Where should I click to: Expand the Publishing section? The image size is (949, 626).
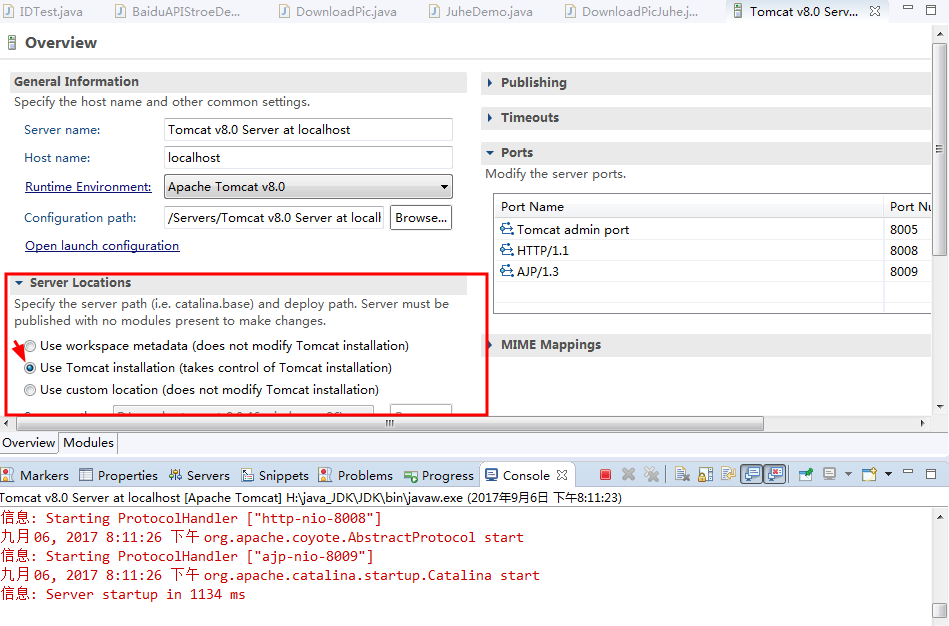[x=490, y=82]
